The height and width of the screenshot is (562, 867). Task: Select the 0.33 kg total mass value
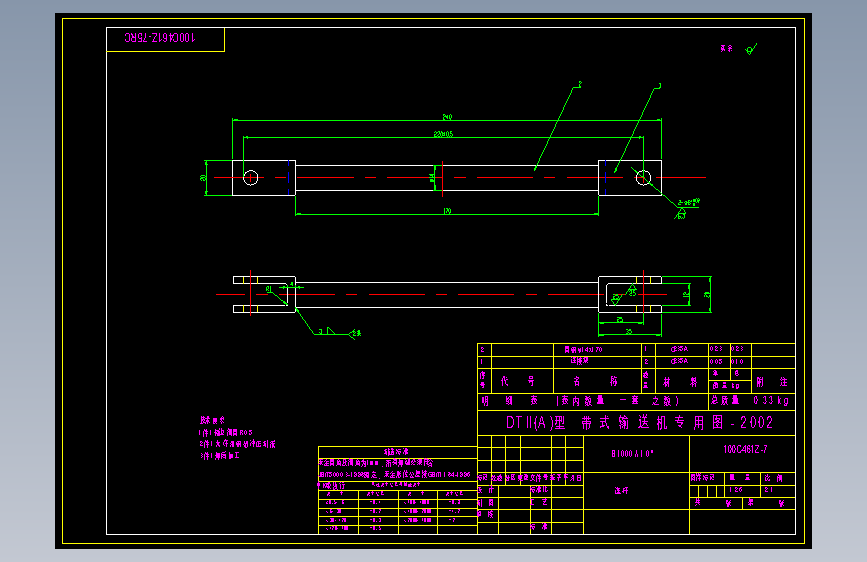click(x=771, y=400)
